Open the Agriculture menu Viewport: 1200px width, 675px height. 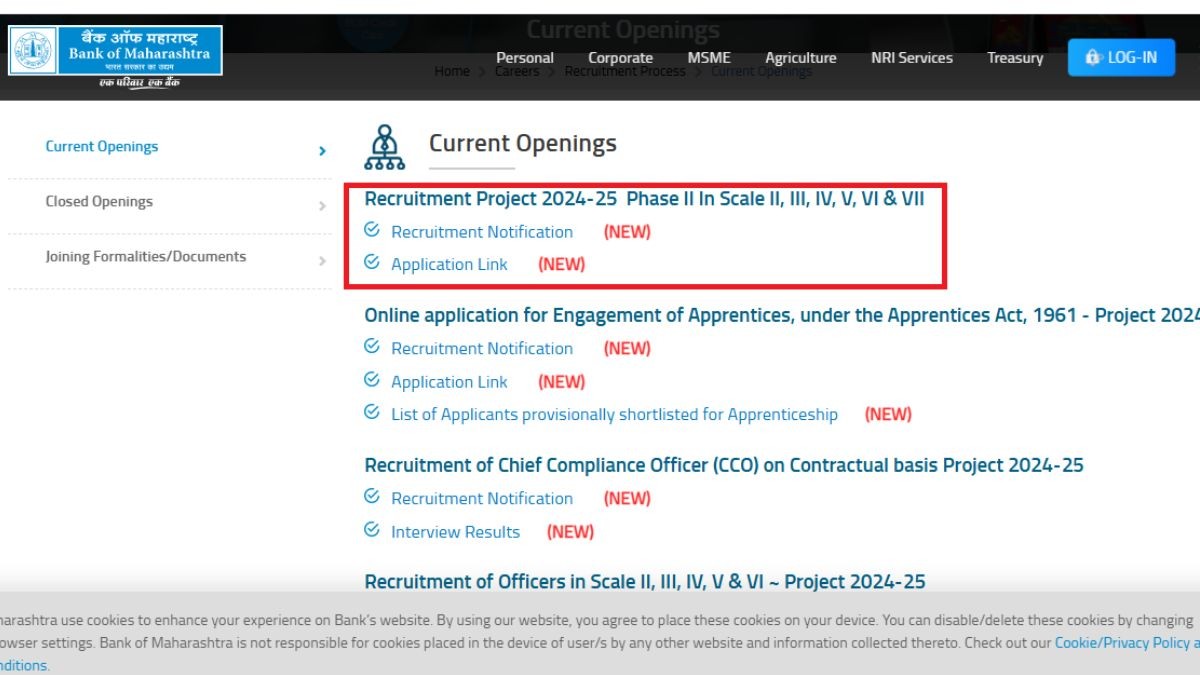800,58
